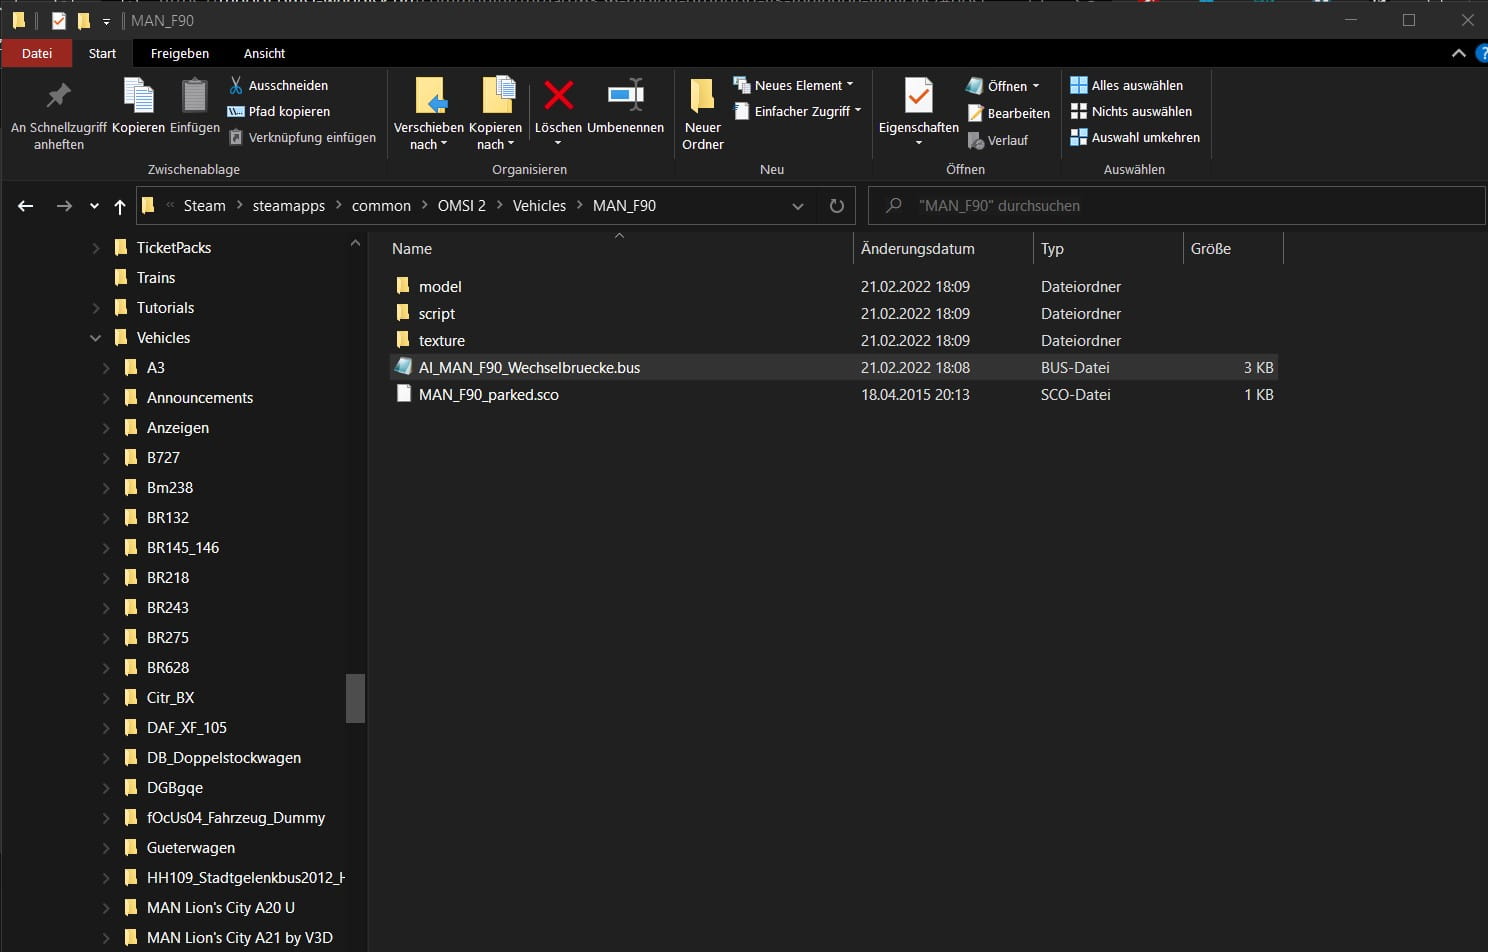Click Nichts auswählen to deselect all
The image size is (1488, 952).
coord(1141,111)
